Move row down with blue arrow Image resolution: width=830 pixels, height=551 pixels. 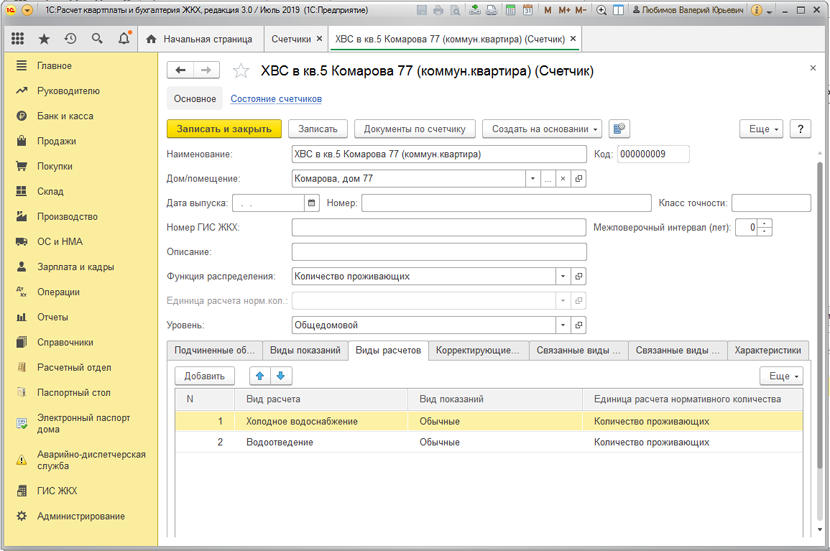click(x=281, y=376)
